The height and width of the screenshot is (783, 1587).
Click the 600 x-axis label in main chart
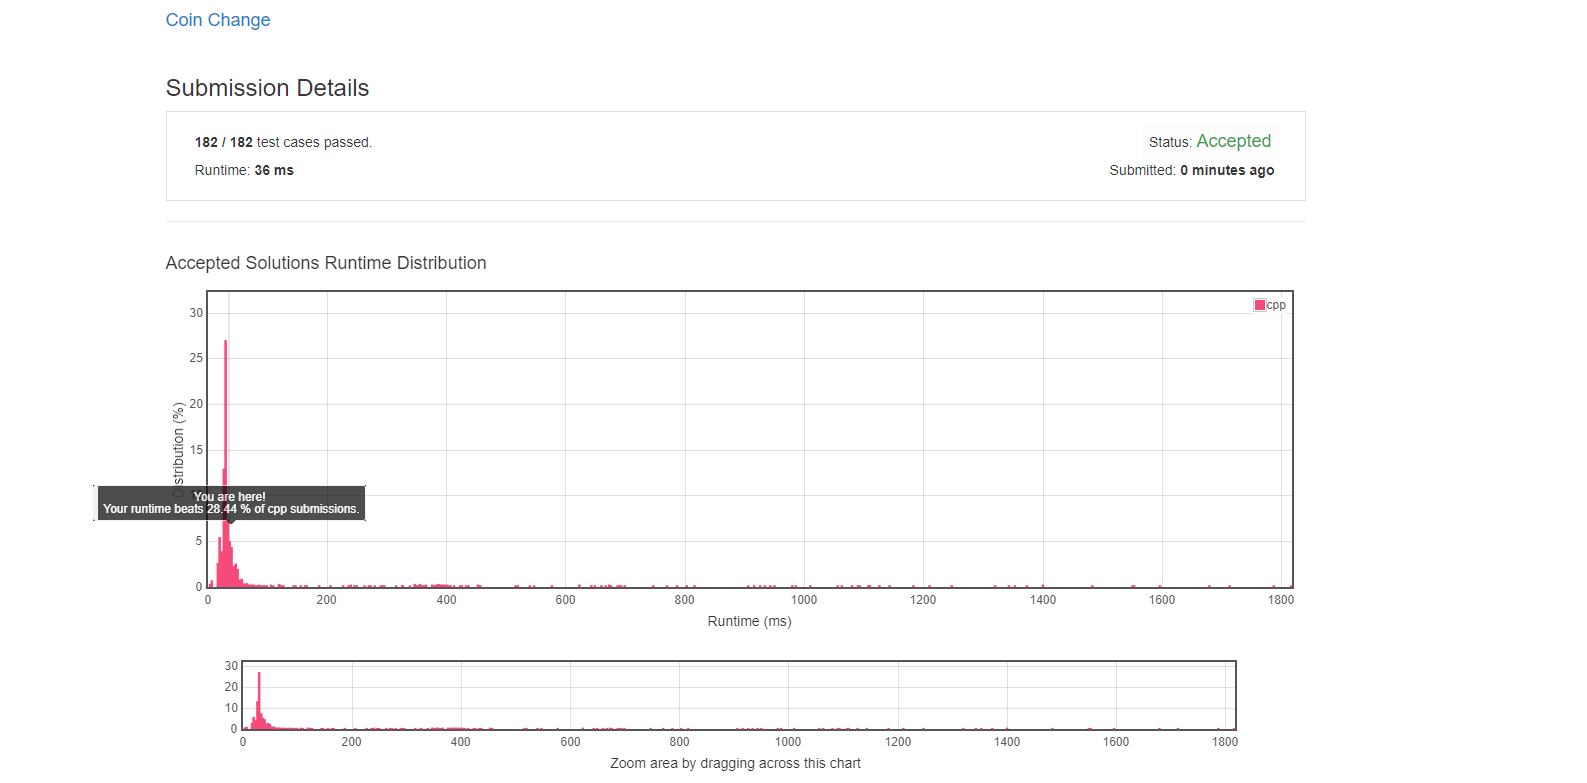point(565,600)
